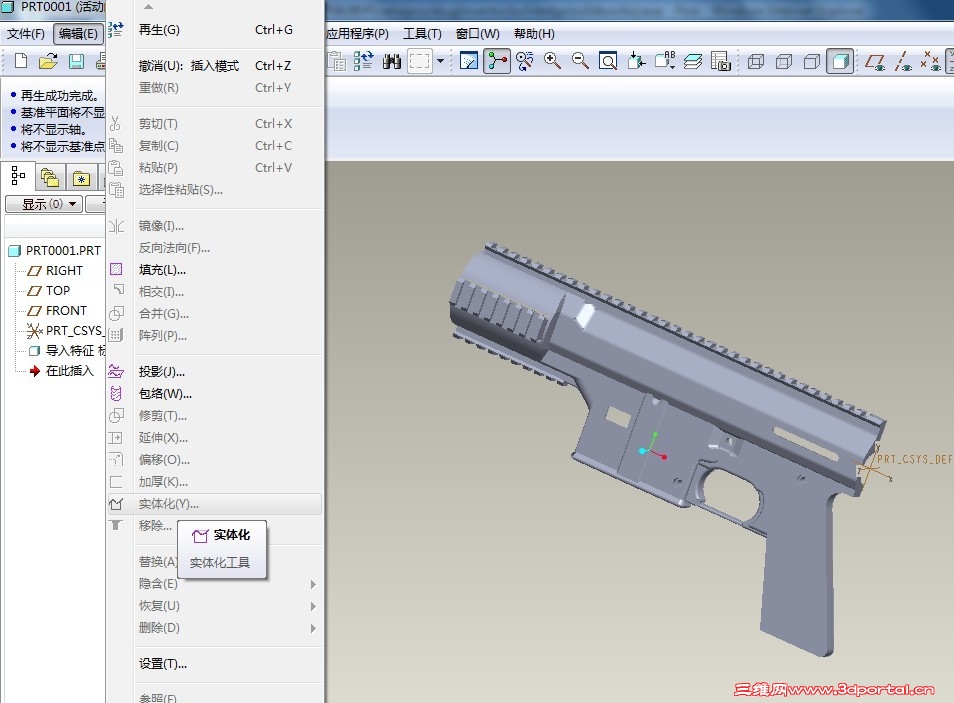Click the Layers stack icon
The width and height of the screenshot is (954, 703).
(693, 61)
